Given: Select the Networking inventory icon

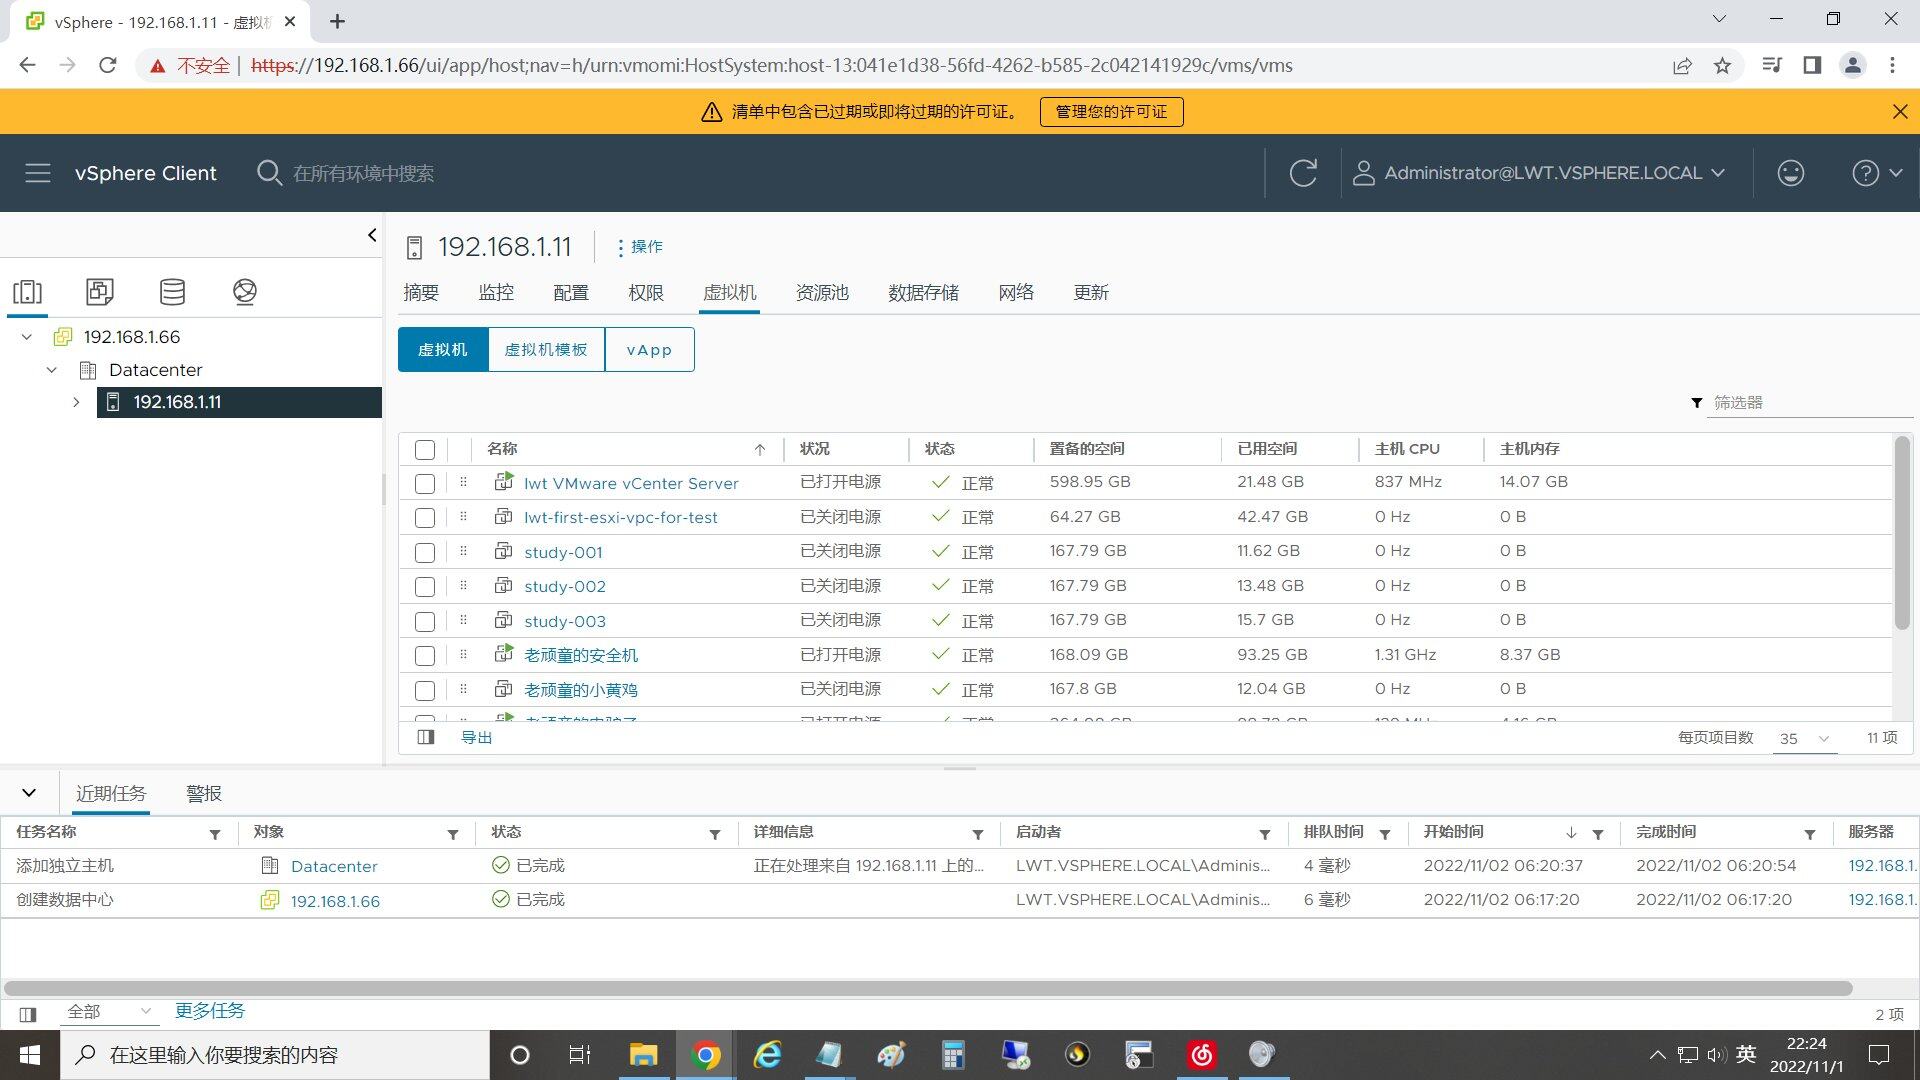Looking at the screenshot, I should 245,292.
